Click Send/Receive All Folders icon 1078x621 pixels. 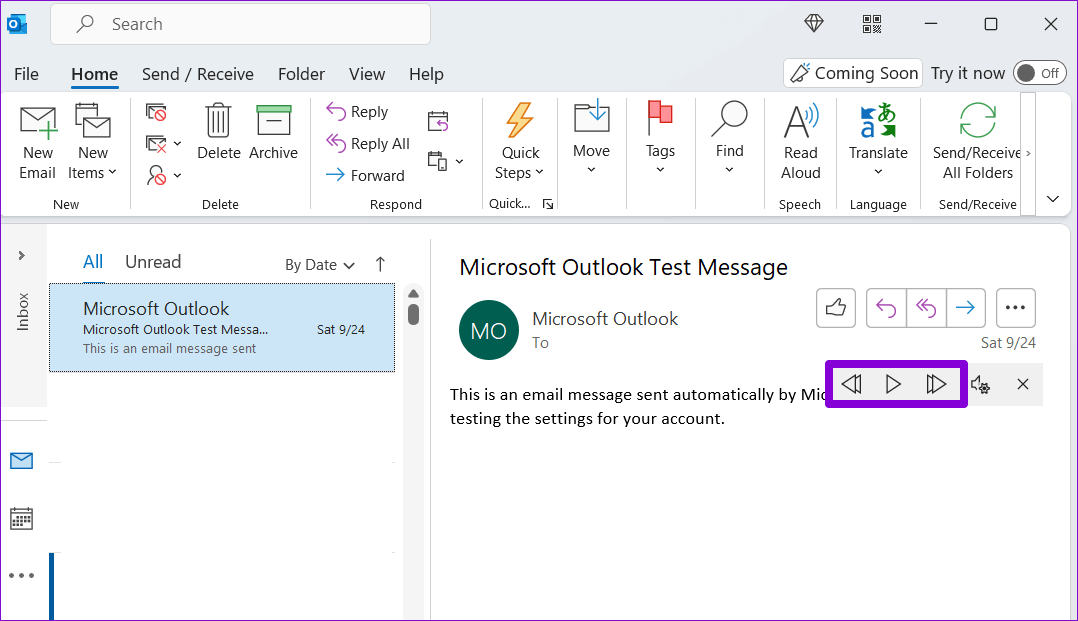click(977, 122)
